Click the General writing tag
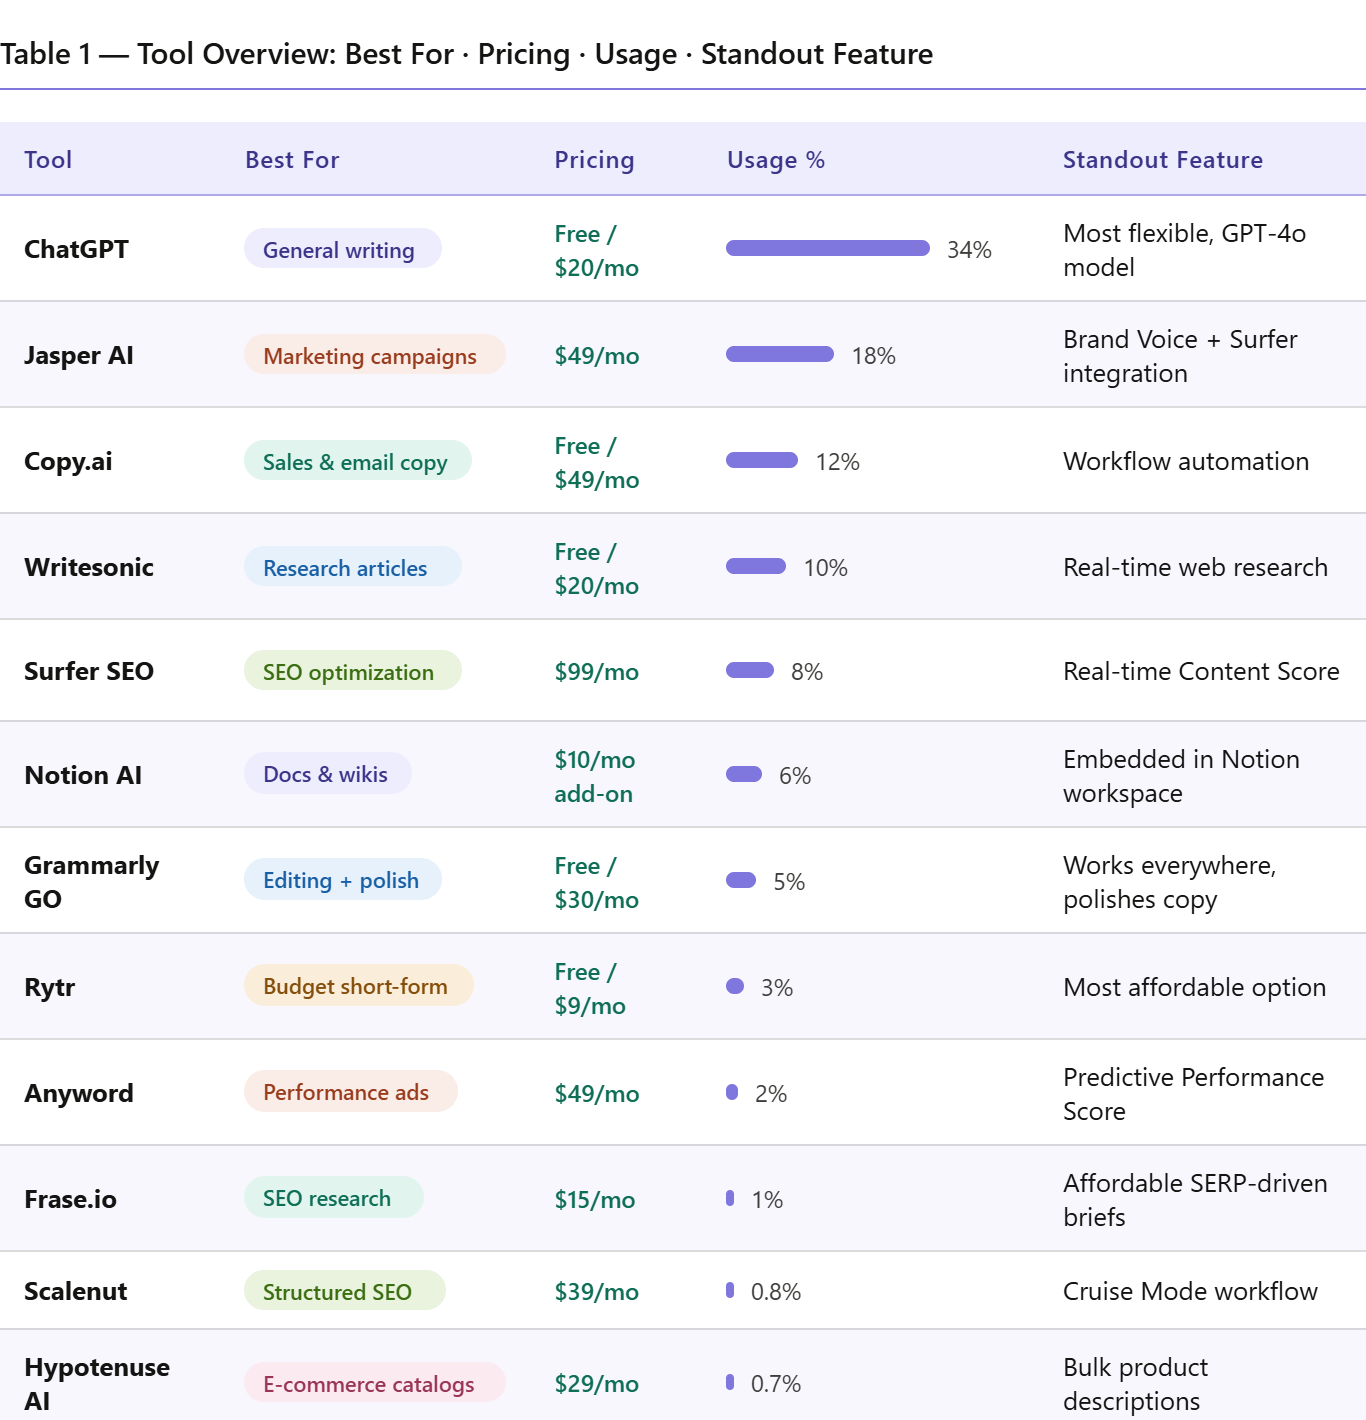The image size is (1366, 1420). [342, 249]
